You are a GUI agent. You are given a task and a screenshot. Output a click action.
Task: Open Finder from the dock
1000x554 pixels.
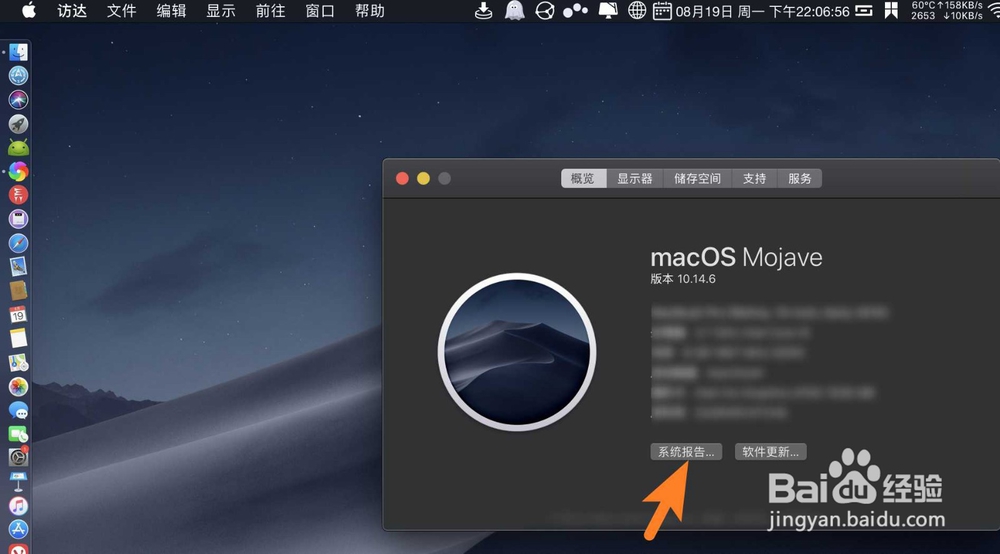(x=18, y=52)
